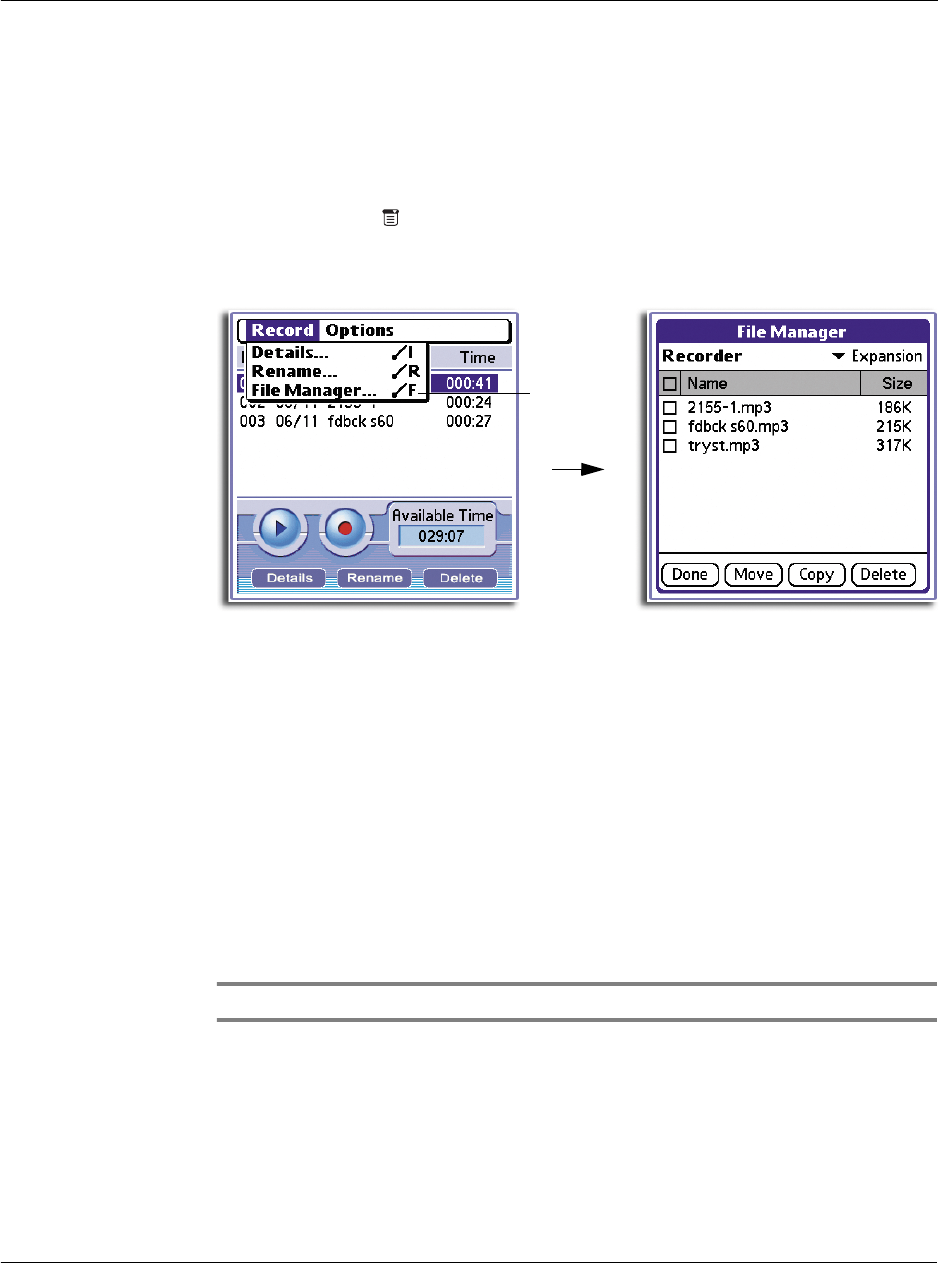The height and width of the screenshot is (1263, 939).
Task: Click the 186K size value
Action: [x=894, y=408]
